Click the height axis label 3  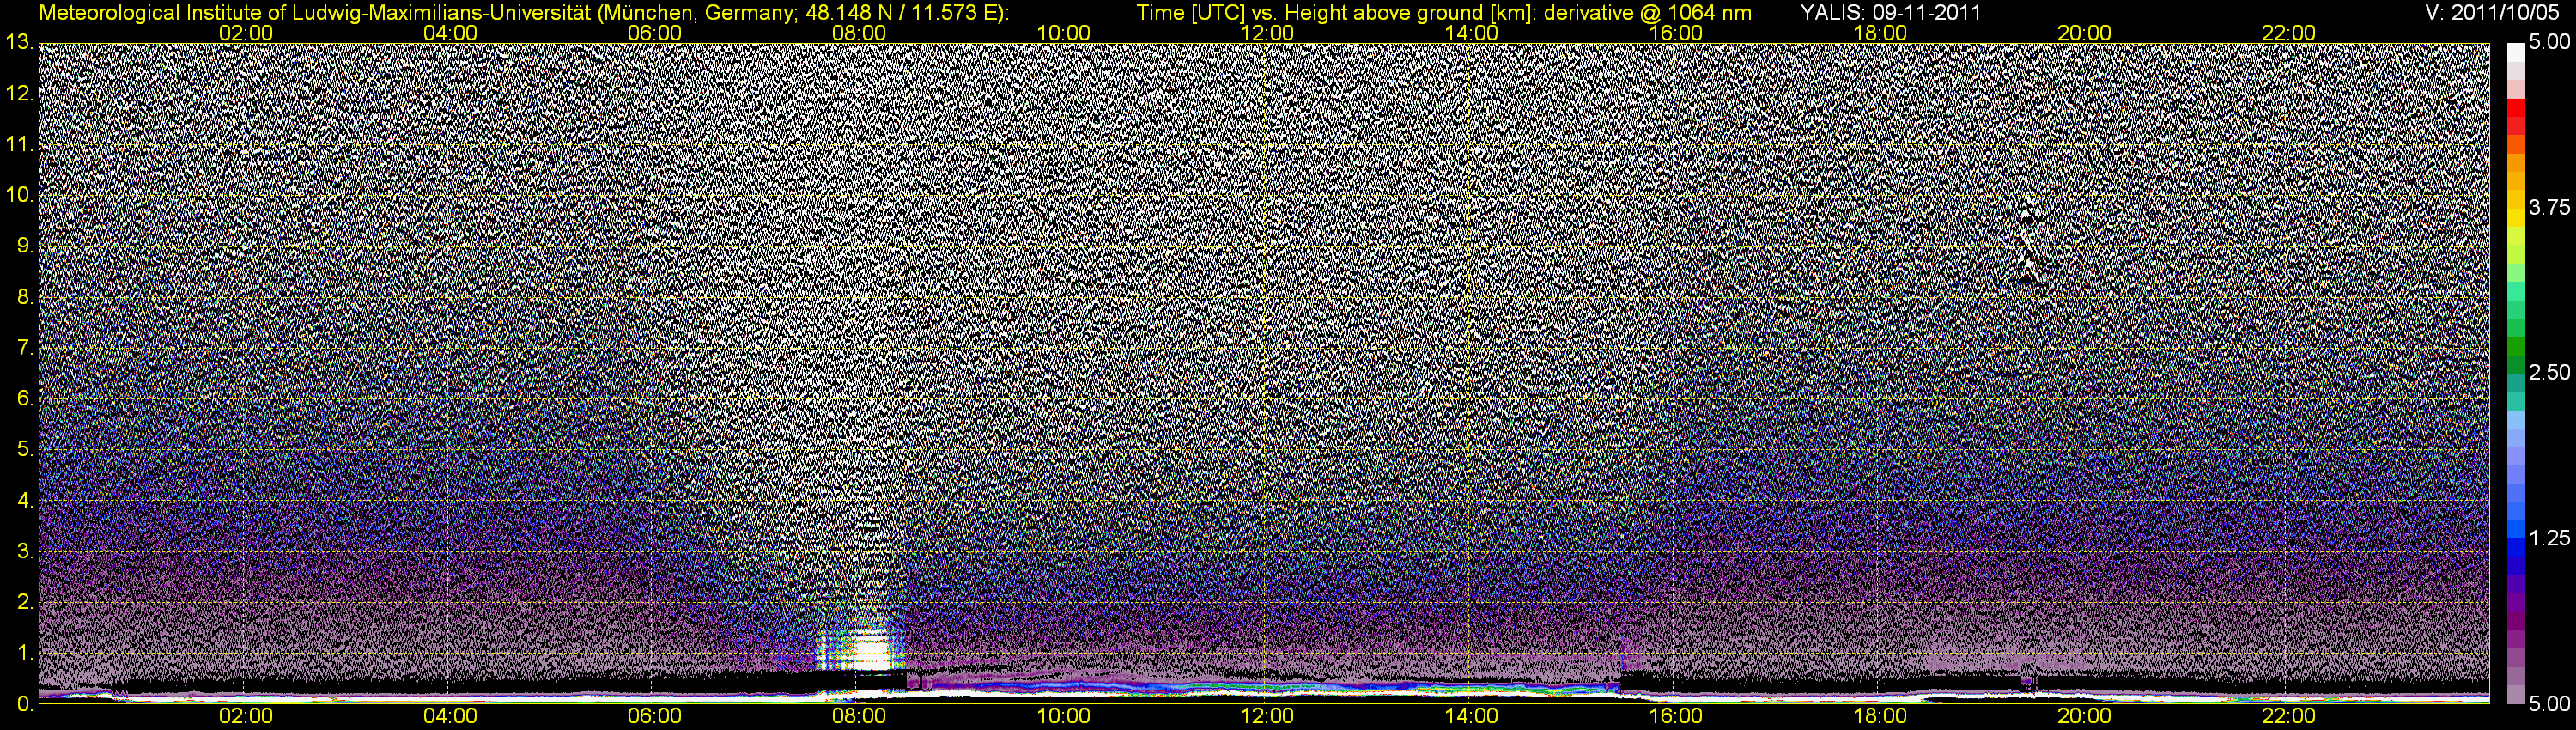tap(25, 552)
